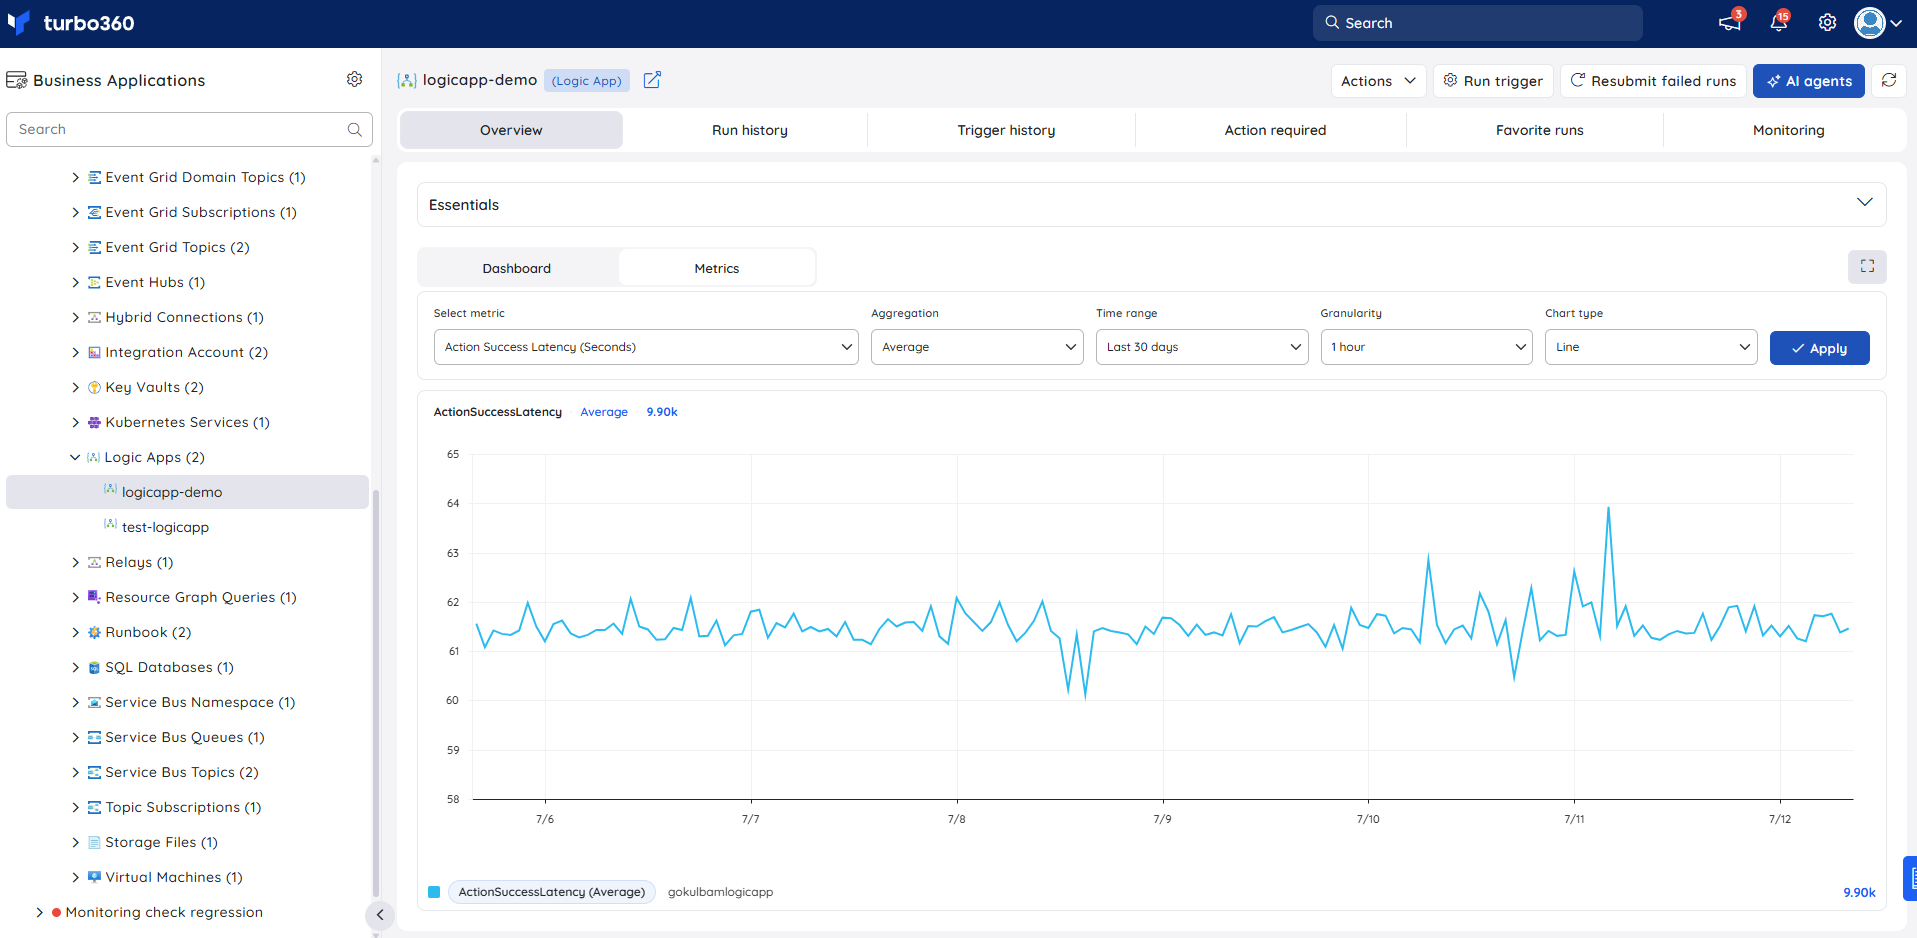Click the Runbook icon

(x=94, y=632)
